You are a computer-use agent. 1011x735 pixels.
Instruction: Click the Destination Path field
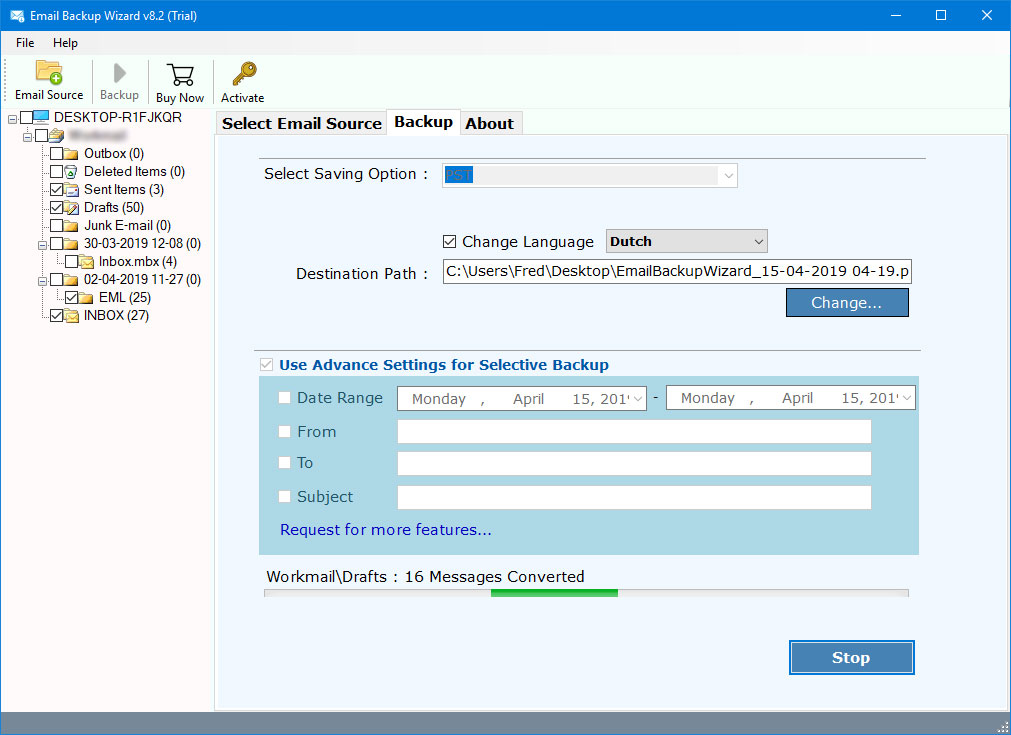677,271
